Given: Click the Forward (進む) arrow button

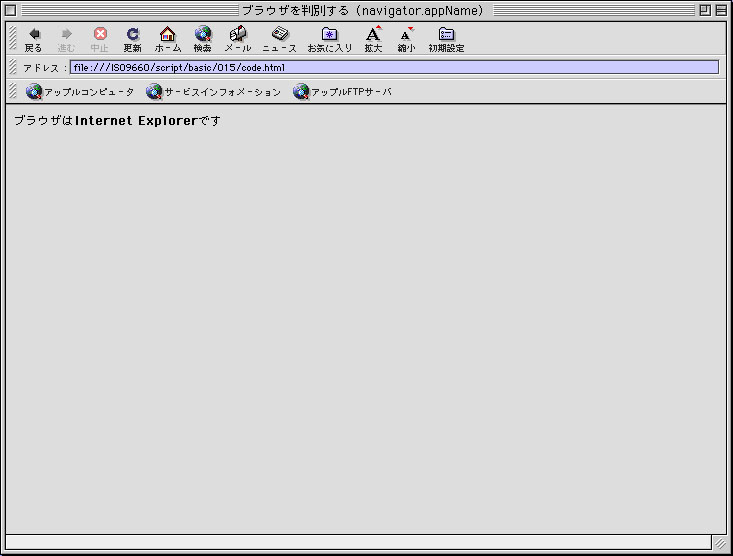Looking at the screenshot, I should point(66,39).
